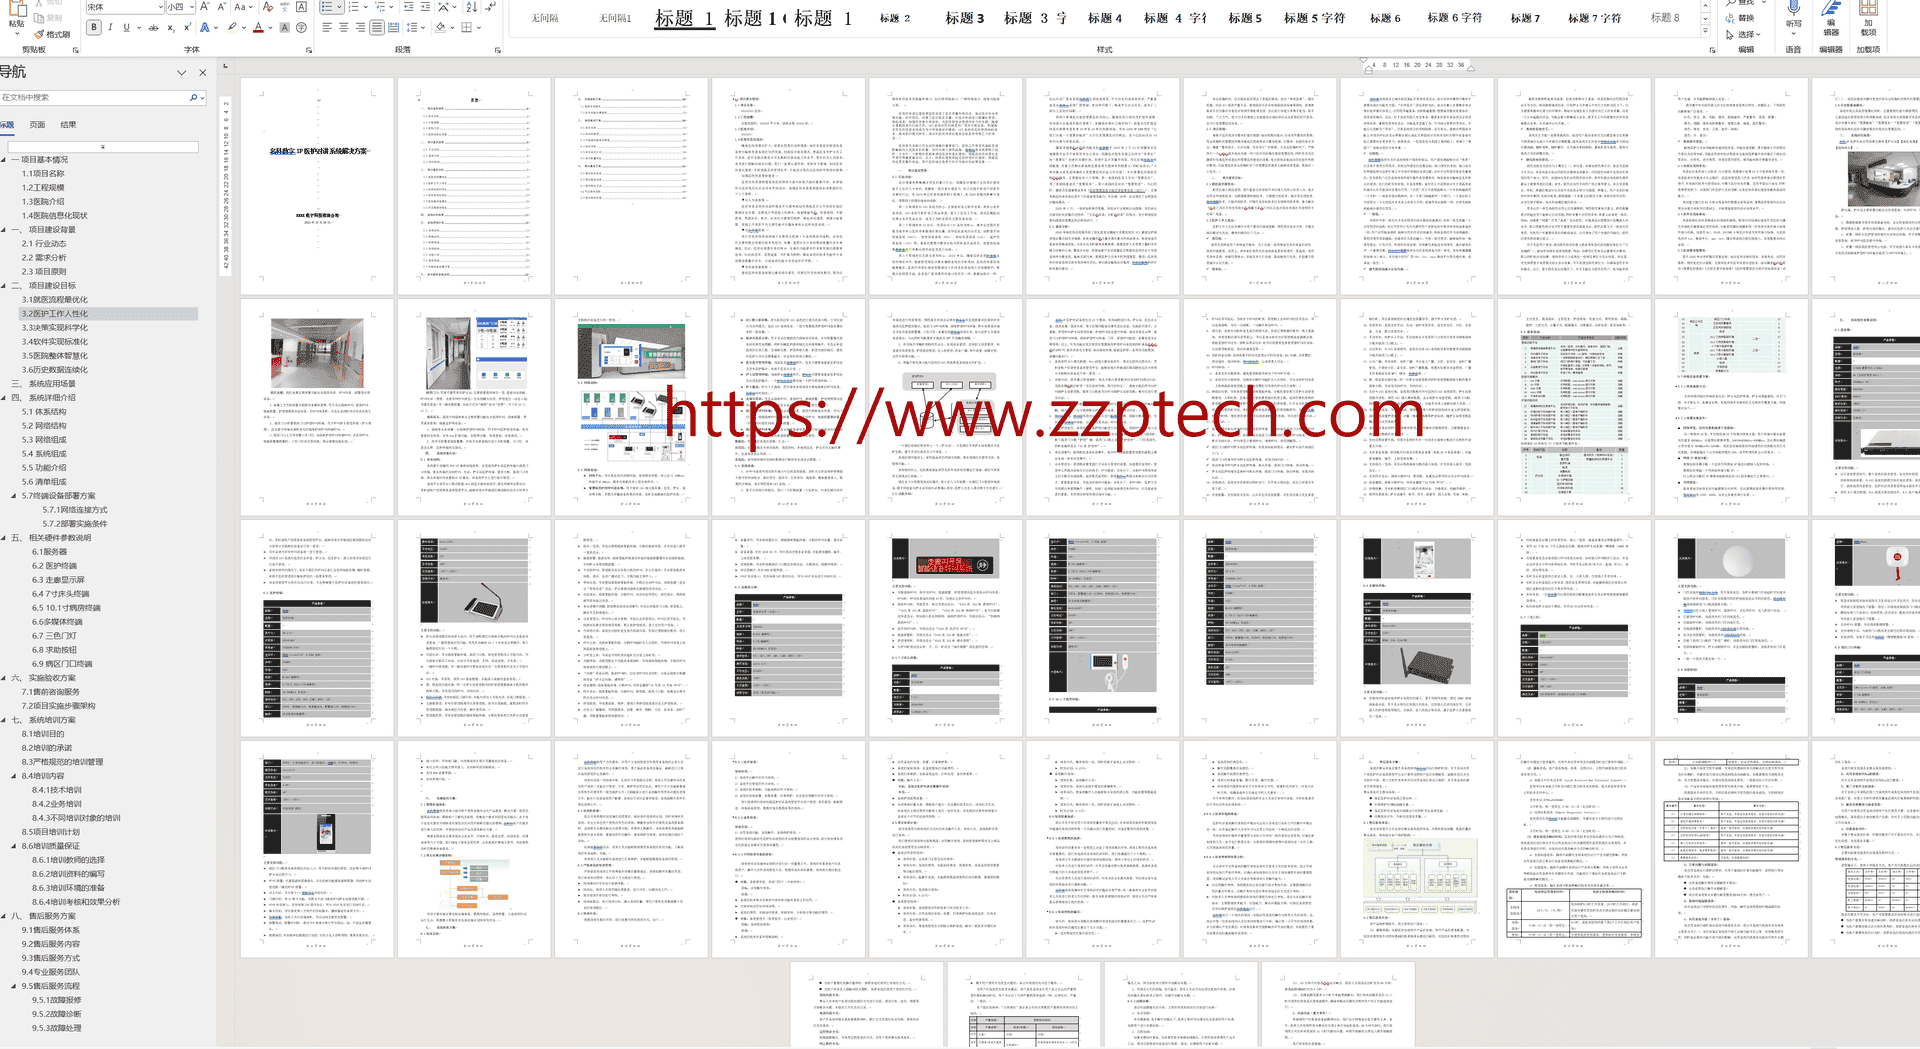Open the font name dropdown showing 宋体
The image size is (1920, 1049).
(x=120, y=7)
